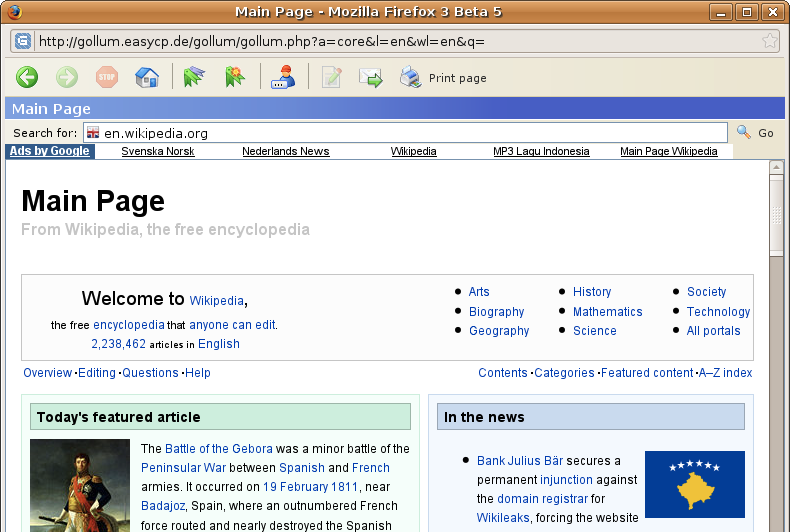Click the add-bookmark ribbon with star icon
Screen dimensions: 790x532
(x=234, y=77)
